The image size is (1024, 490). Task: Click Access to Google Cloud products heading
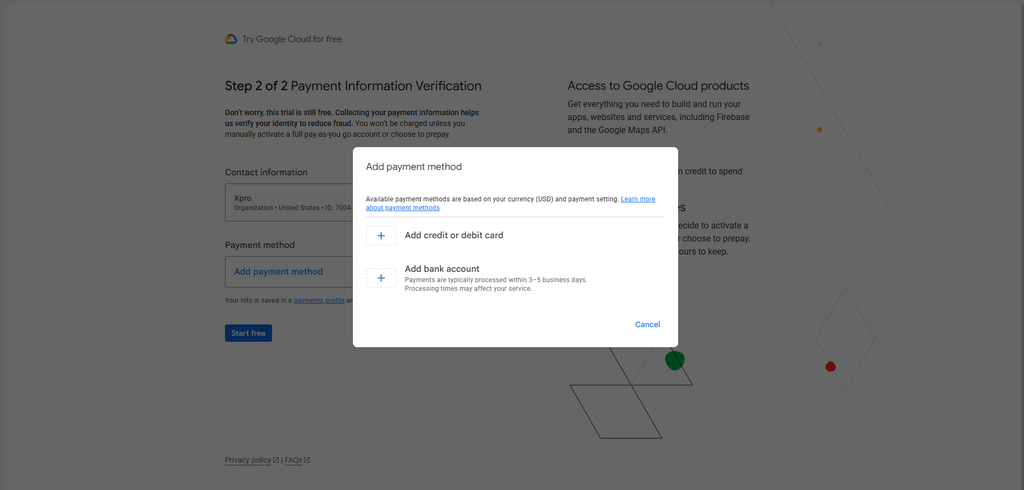tap(658, 86)
